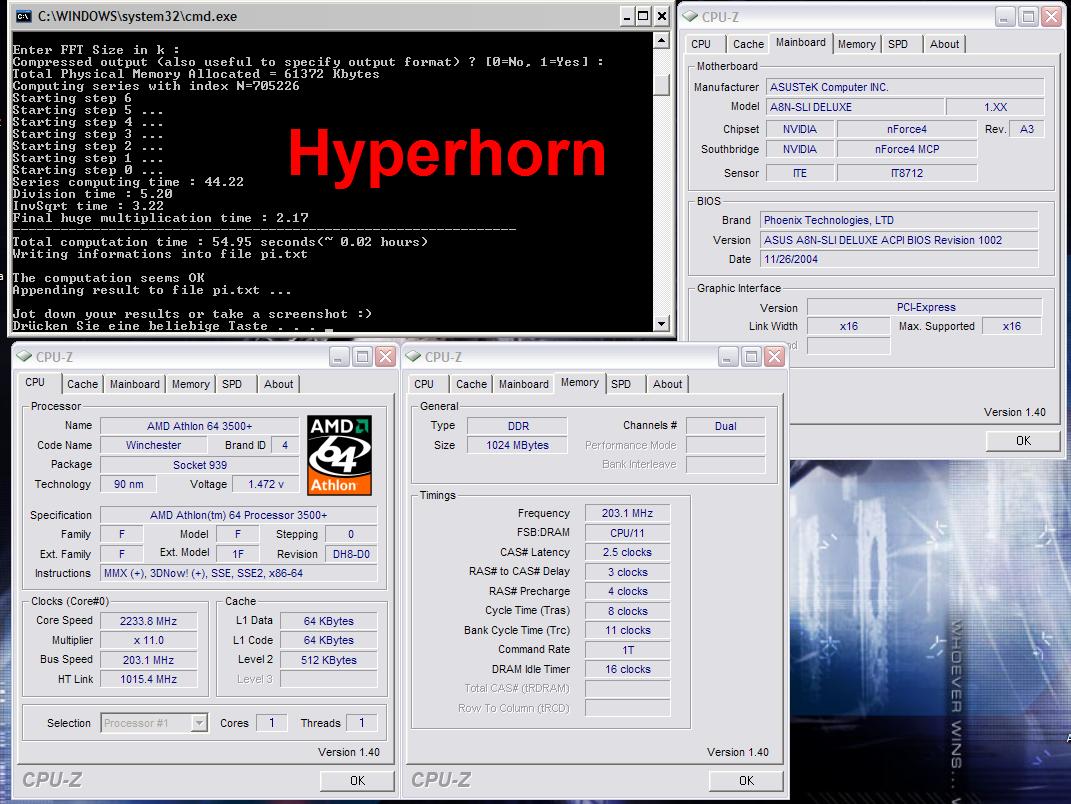
Task: Minimize the CPU-Z CPU tab window
Action: [339, 356]
